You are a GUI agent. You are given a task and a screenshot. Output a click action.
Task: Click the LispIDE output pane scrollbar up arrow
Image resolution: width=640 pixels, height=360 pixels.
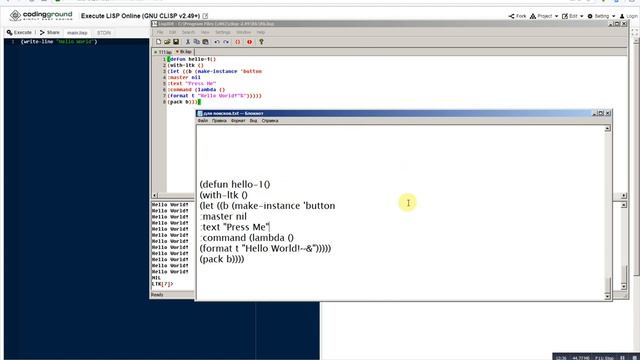624,204
